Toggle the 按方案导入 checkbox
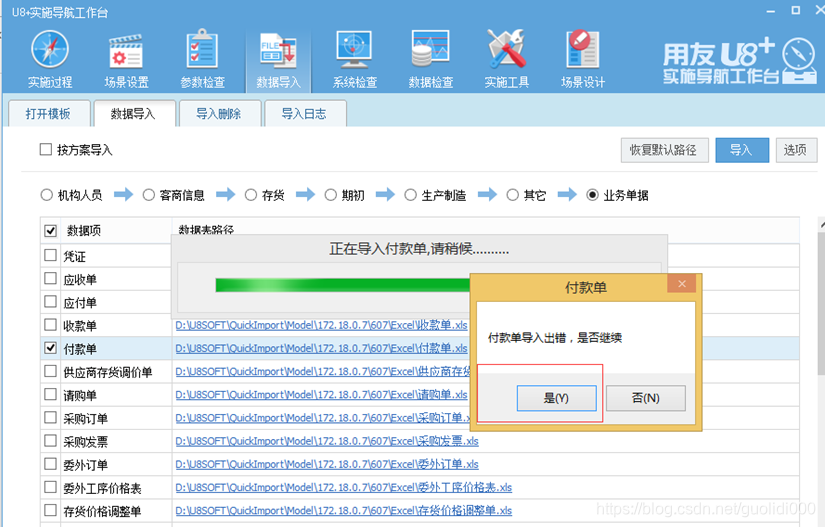 pos(46,149)
